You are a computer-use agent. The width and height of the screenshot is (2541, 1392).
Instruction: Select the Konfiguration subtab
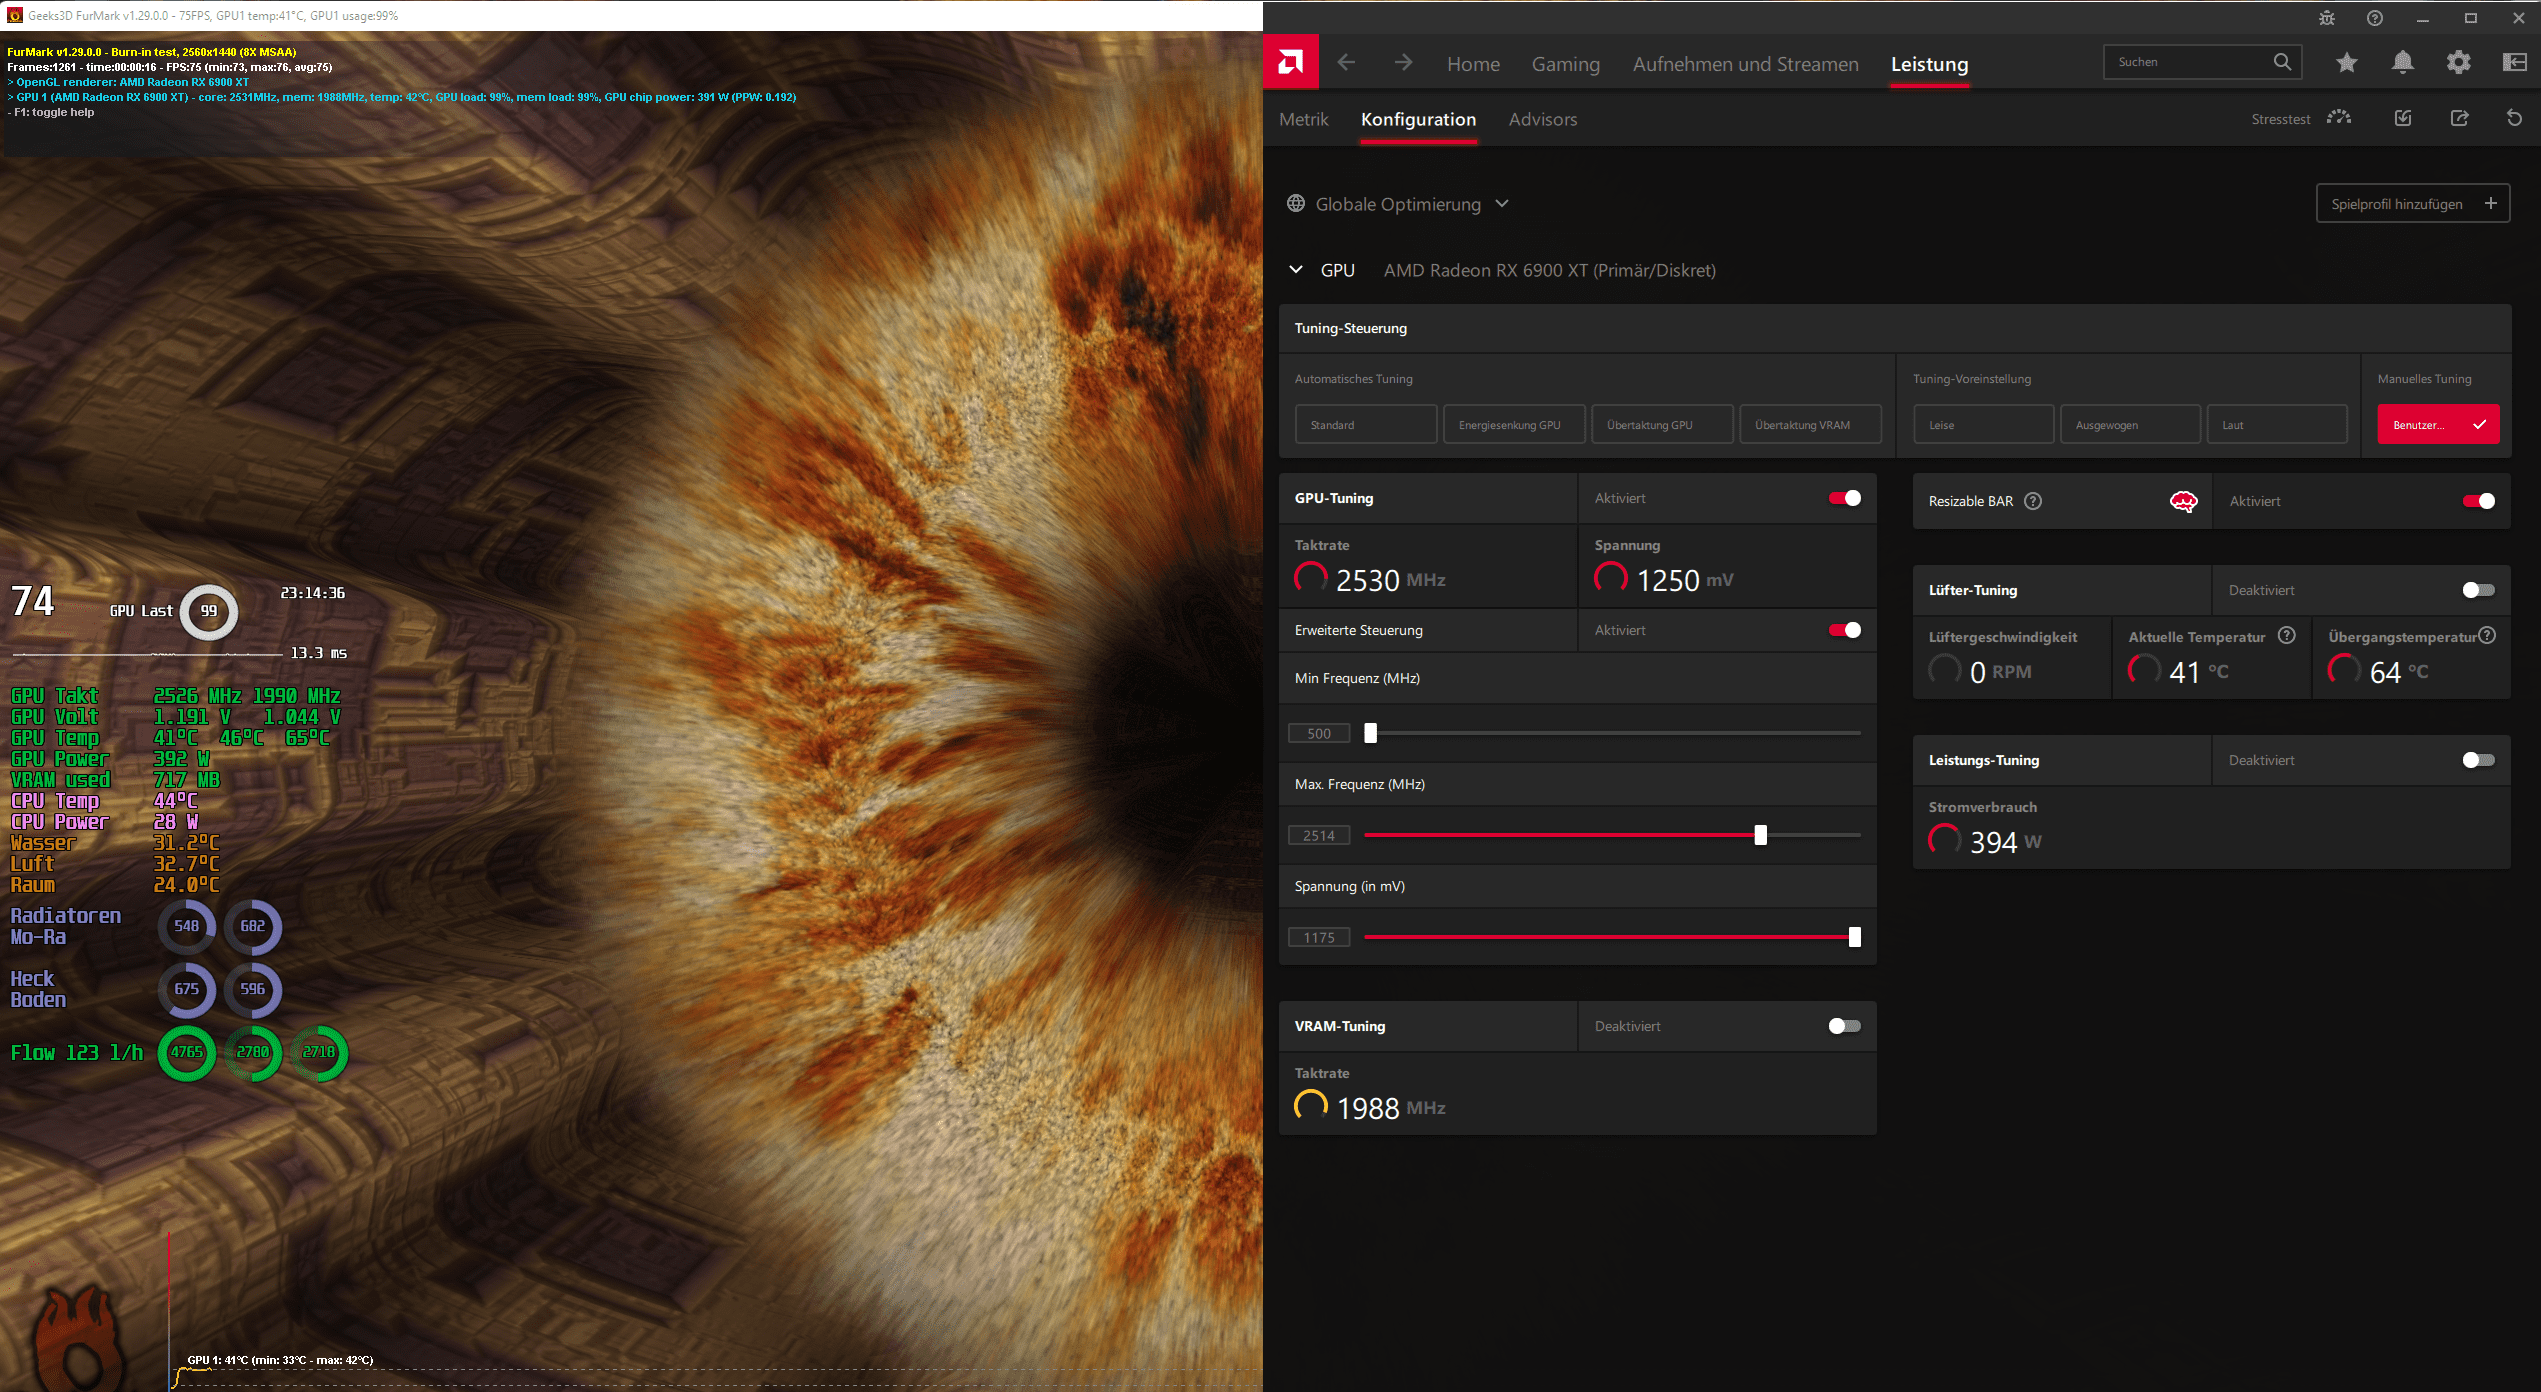1418,119
